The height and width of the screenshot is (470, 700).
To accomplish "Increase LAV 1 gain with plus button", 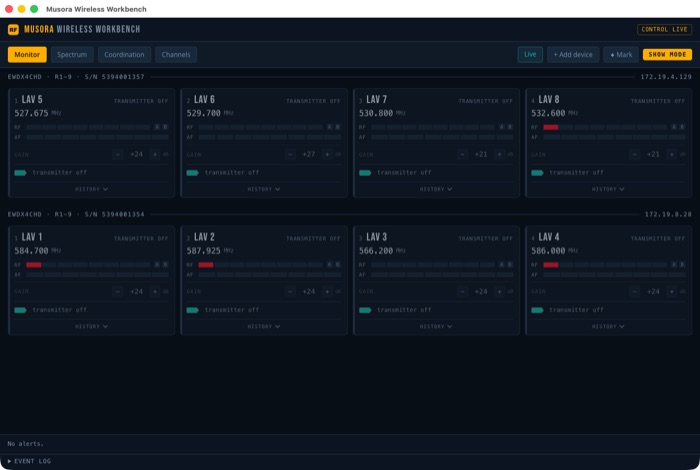I will pyautogui.click(x=155, y=291).
